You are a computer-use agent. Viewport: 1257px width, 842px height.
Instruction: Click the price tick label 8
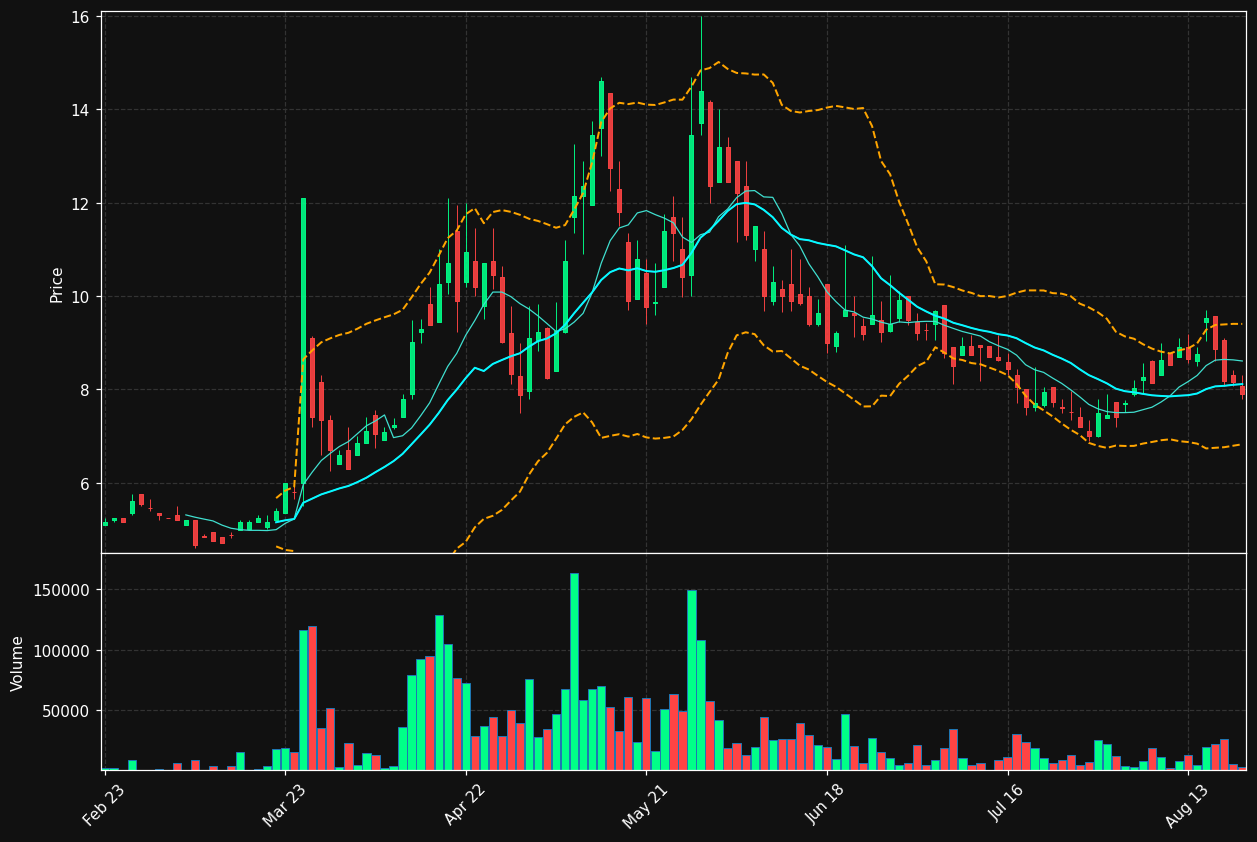pyautogui.click(x=85, y=390)
